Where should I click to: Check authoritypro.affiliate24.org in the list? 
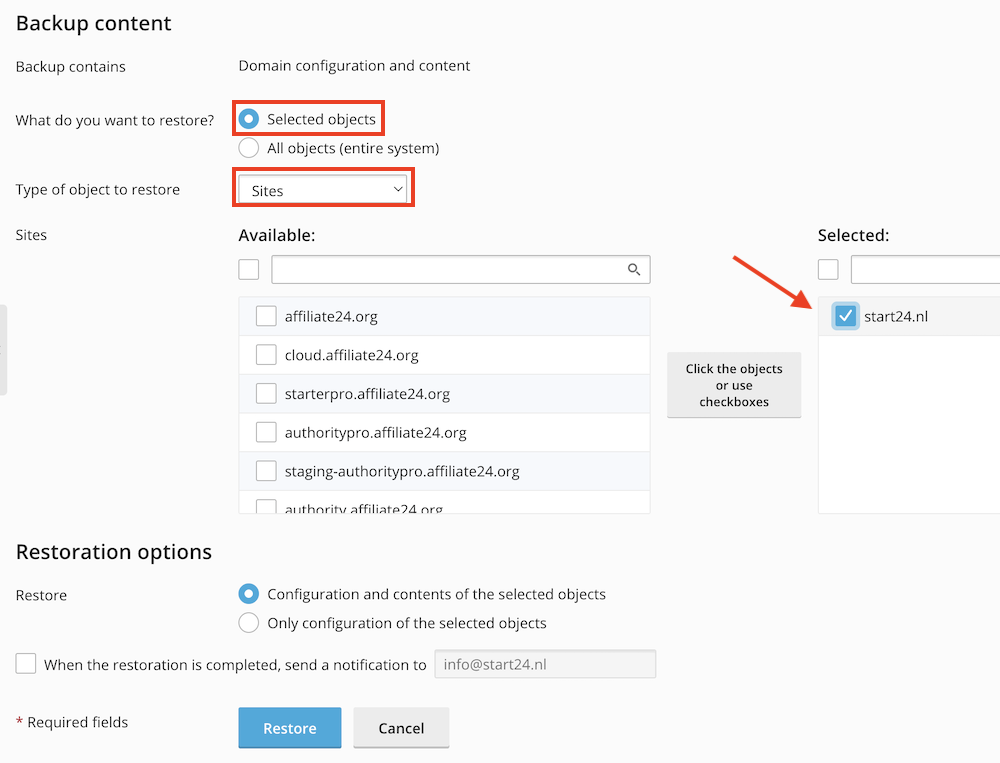(x=266, y=433)
